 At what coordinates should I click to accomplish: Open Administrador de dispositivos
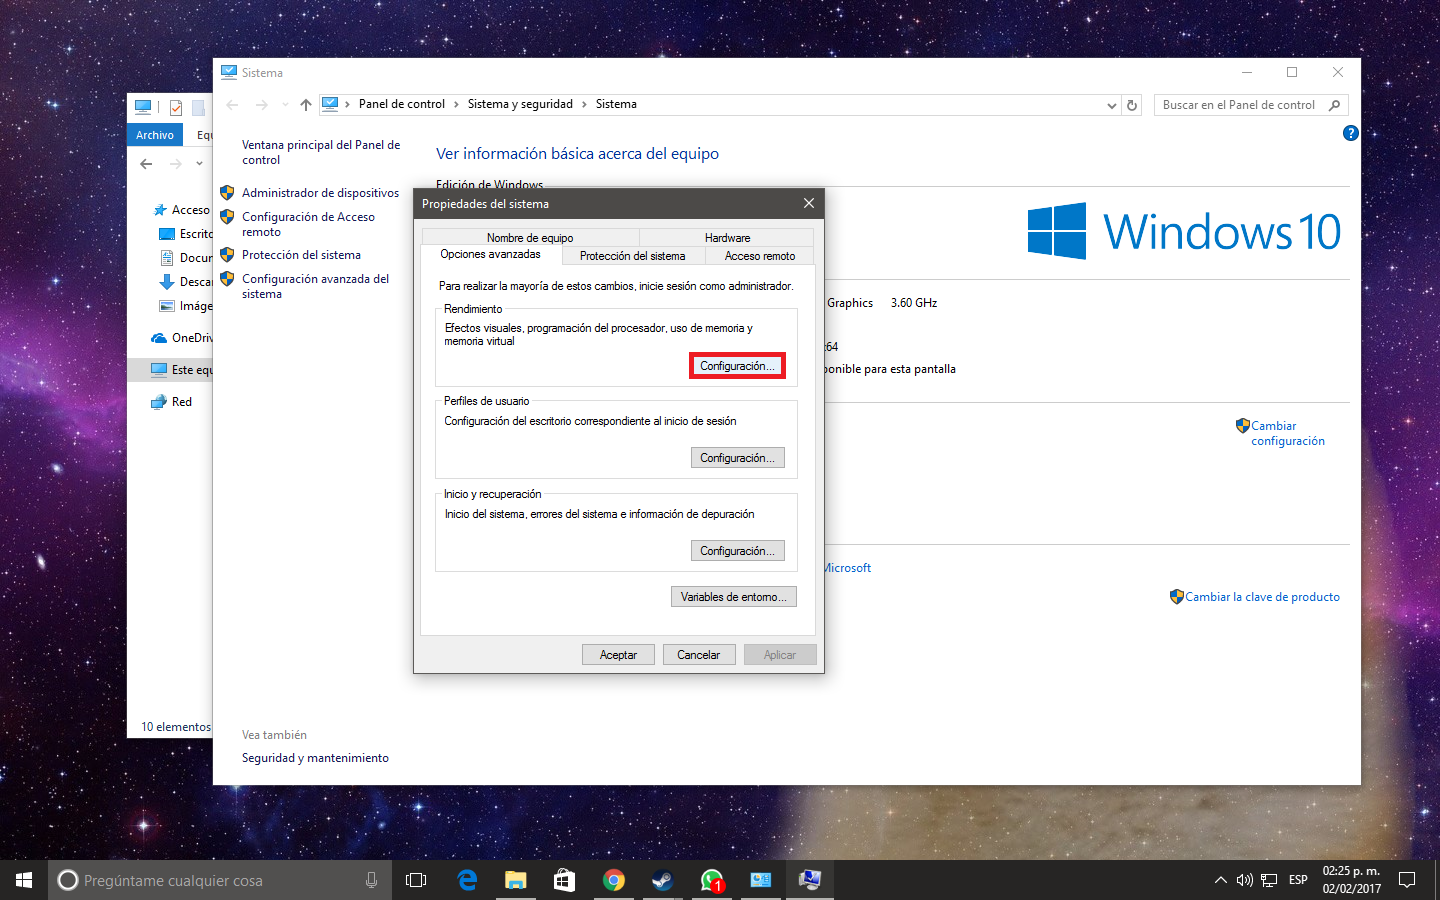[320, 193]
